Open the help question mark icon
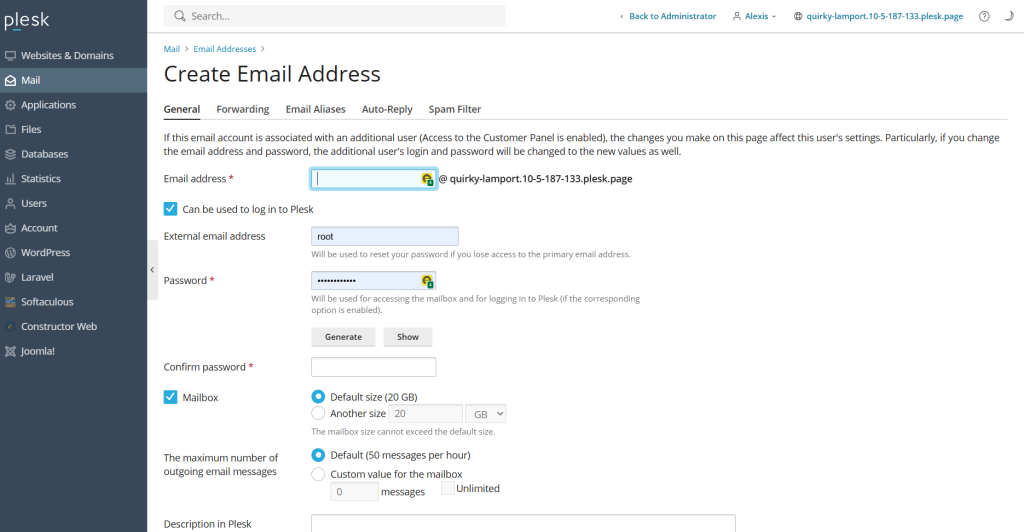 984,16
